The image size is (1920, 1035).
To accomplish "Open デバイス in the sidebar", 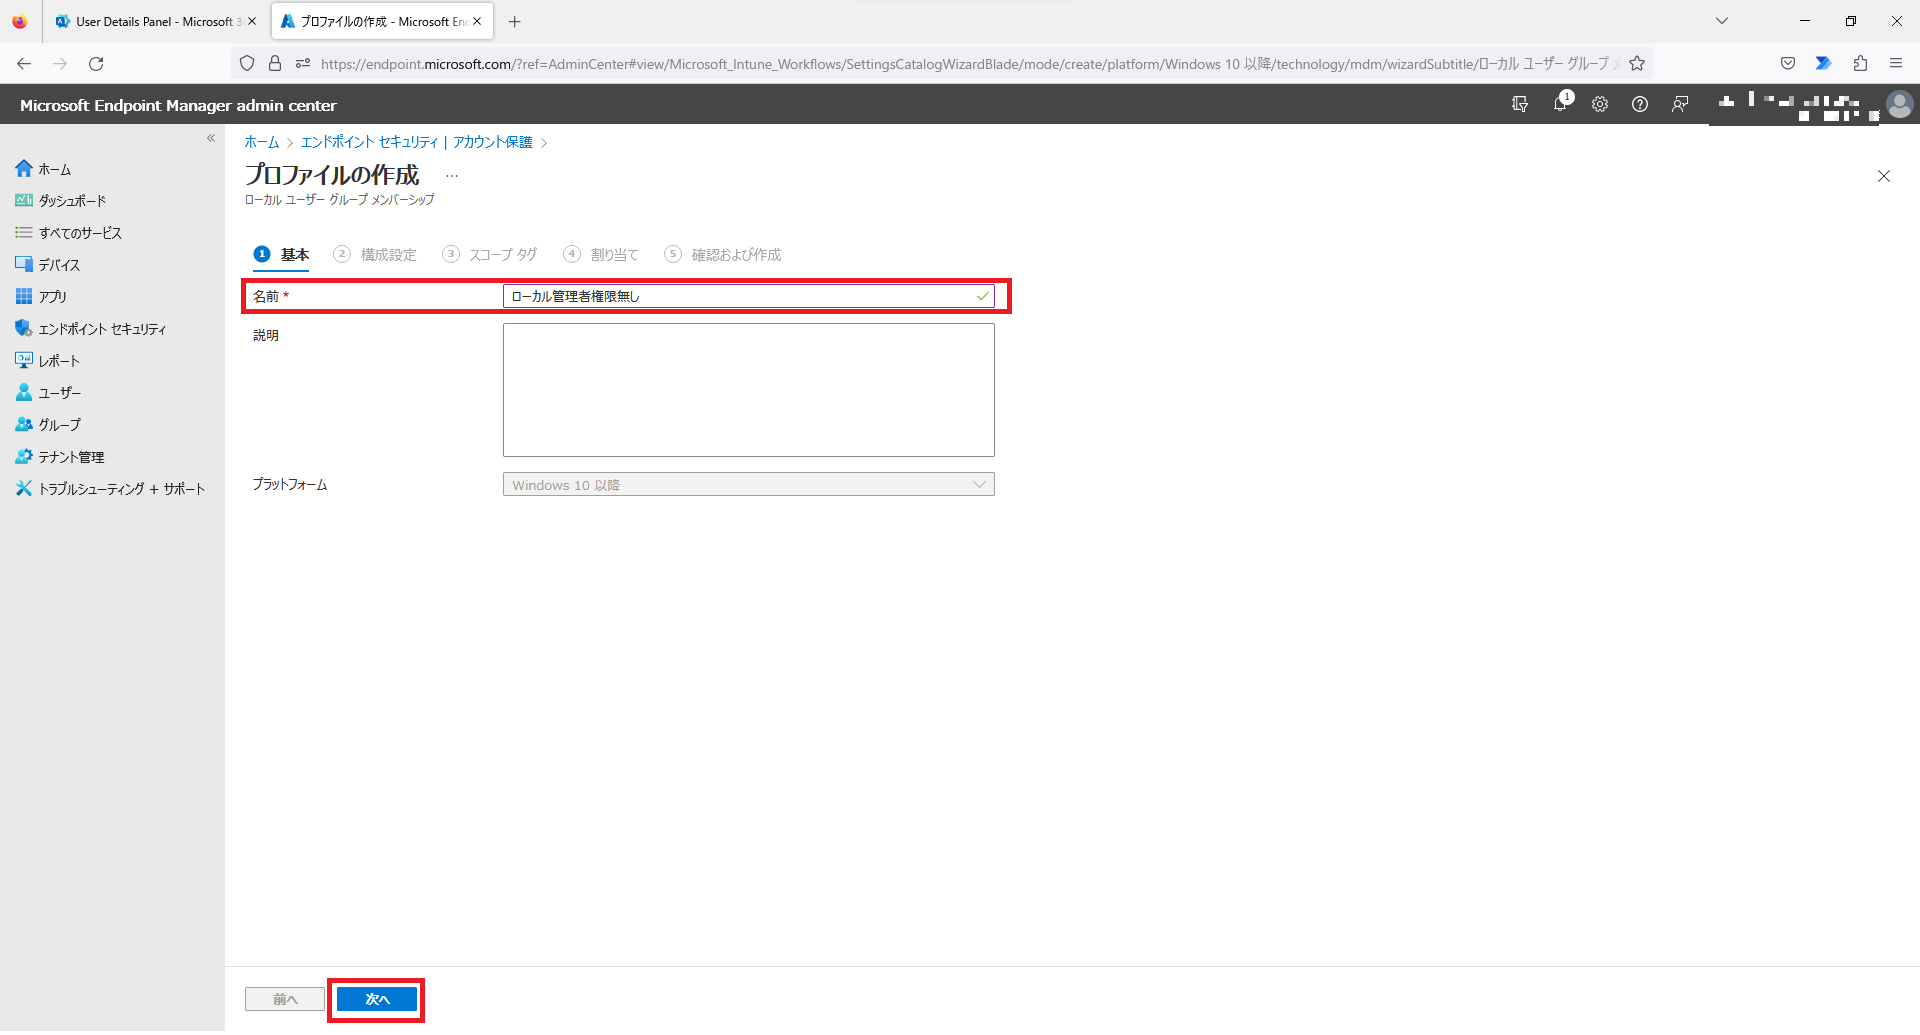I will (47, 265).
